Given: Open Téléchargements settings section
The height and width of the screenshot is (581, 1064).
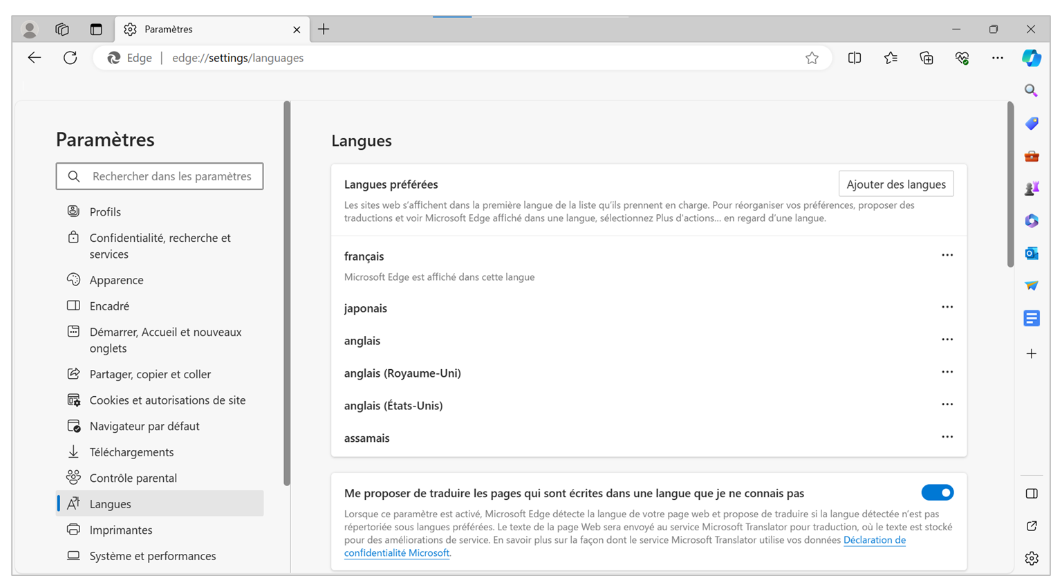Looking at the screenshot, I should pyautogui.click(x=159, y=452).
